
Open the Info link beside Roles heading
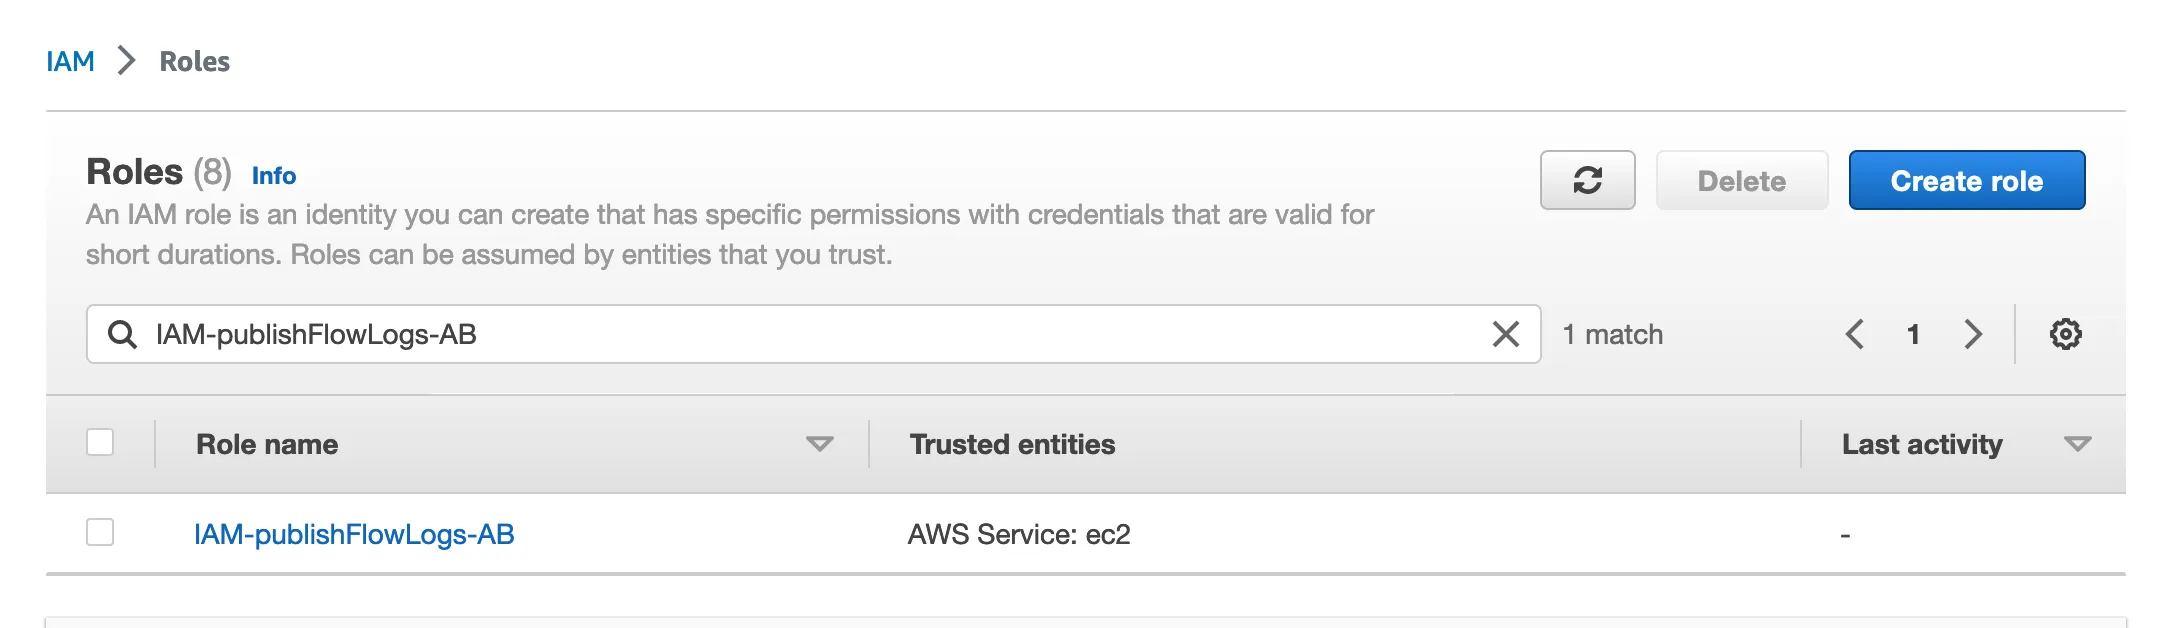coord(273,176)
